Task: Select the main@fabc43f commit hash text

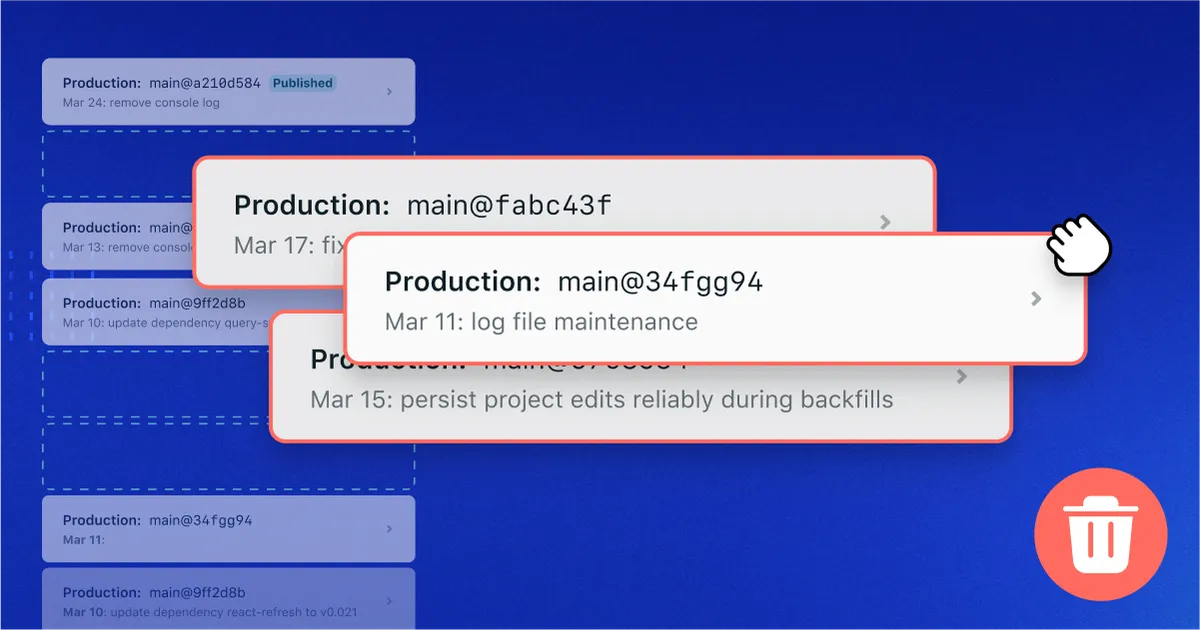Action: [x=508, y=206]
